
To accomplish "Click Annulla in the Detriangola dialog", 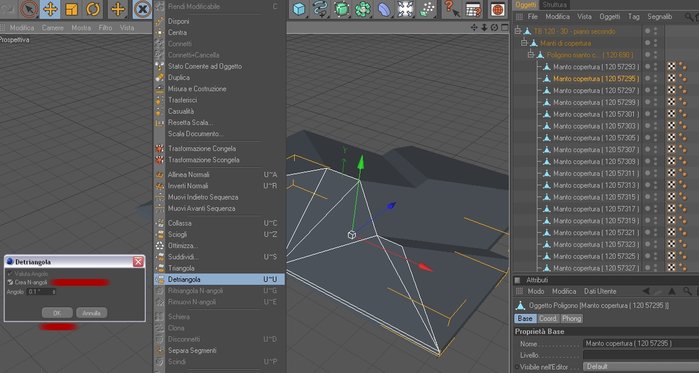I will point(91,313).
